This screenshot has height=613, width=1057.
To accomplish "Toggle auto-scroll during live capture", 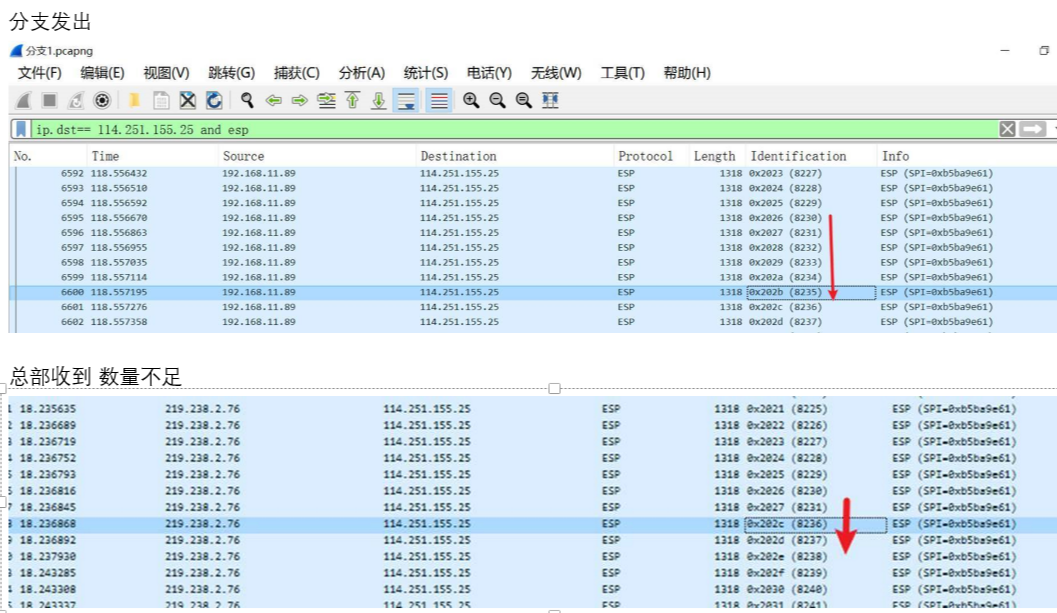I will coord(406,100).
